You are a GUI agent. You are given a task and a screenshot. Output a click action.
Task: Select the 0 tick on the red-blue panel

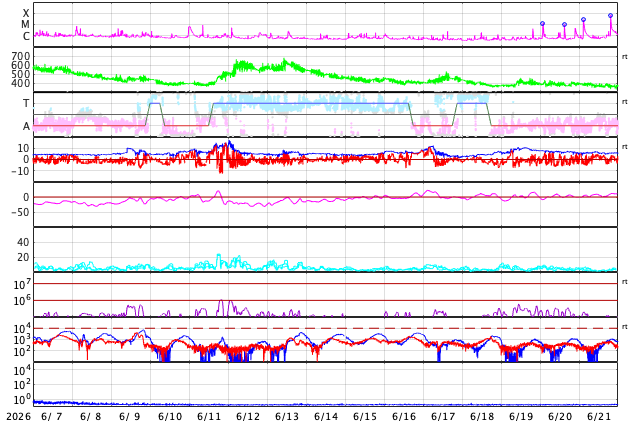pyautogui.click(x=27, y=159)
